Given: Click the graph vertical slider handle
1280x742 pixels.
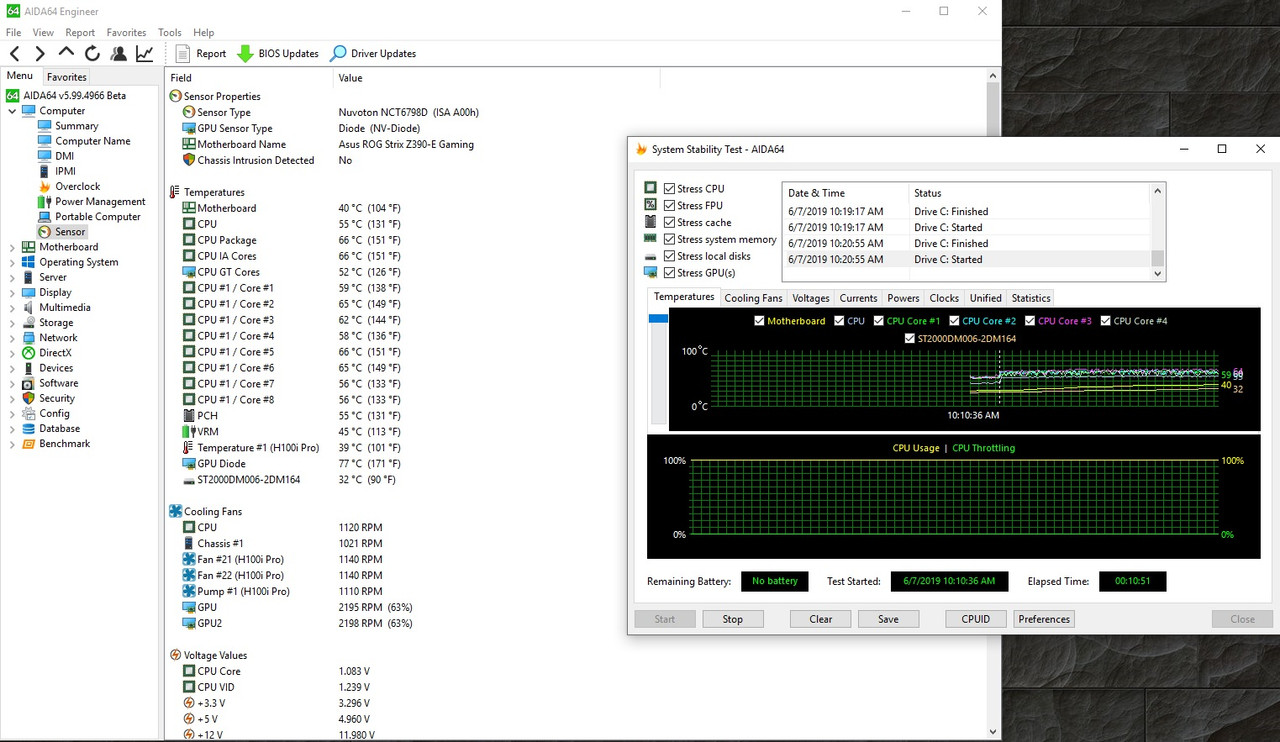Looking at the screenshot, I should [x=658, y=318].
